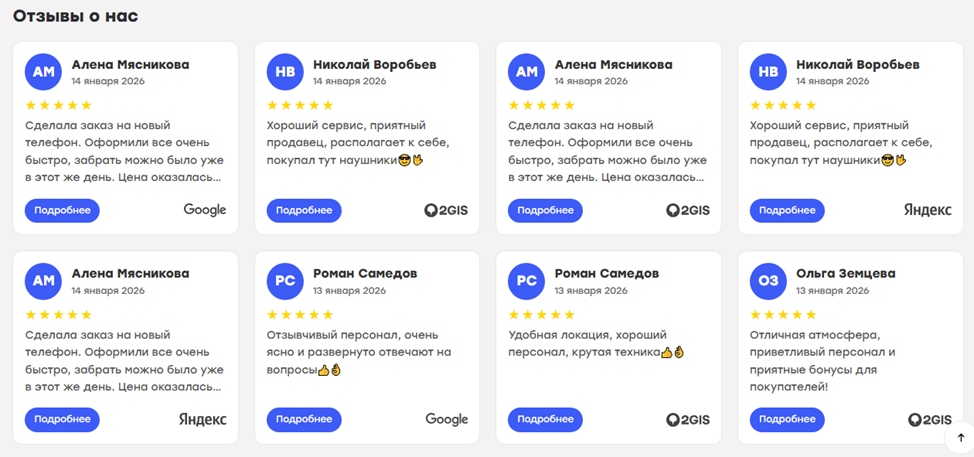The width and height of the screenshot is (974, 457).
Task: Click the Яндекс logo on Алена Мясникова's bottom card
Action: click(x=203, y=419)
